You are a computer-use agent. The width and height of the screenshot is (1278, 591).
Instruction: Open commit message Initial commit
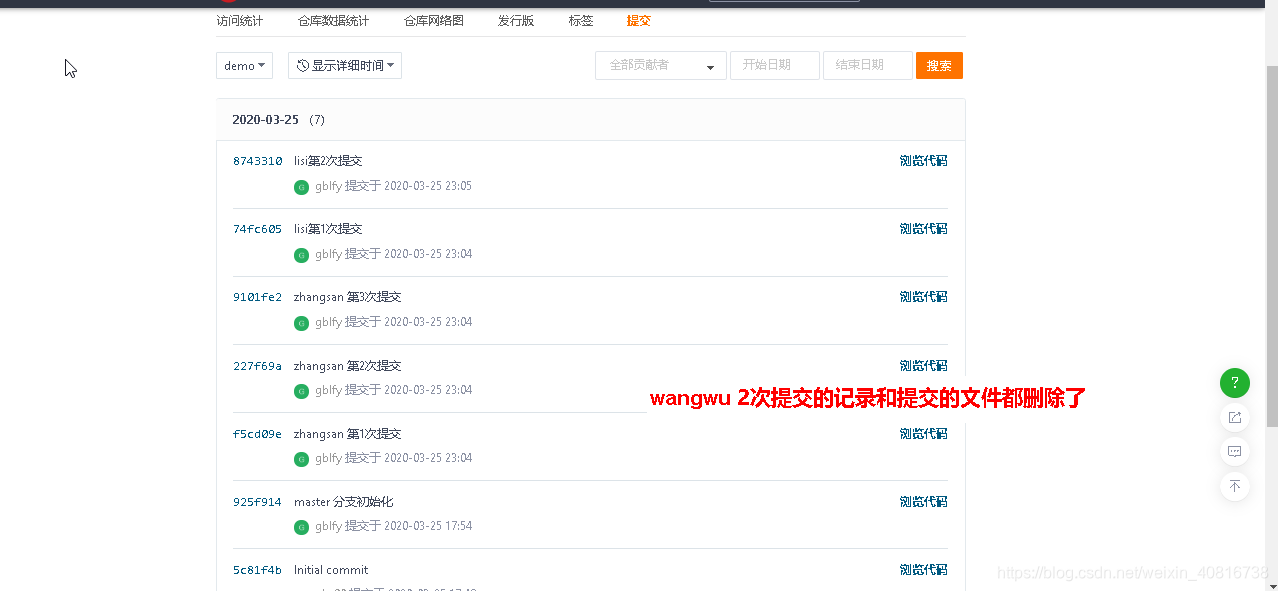click(331, 570)
